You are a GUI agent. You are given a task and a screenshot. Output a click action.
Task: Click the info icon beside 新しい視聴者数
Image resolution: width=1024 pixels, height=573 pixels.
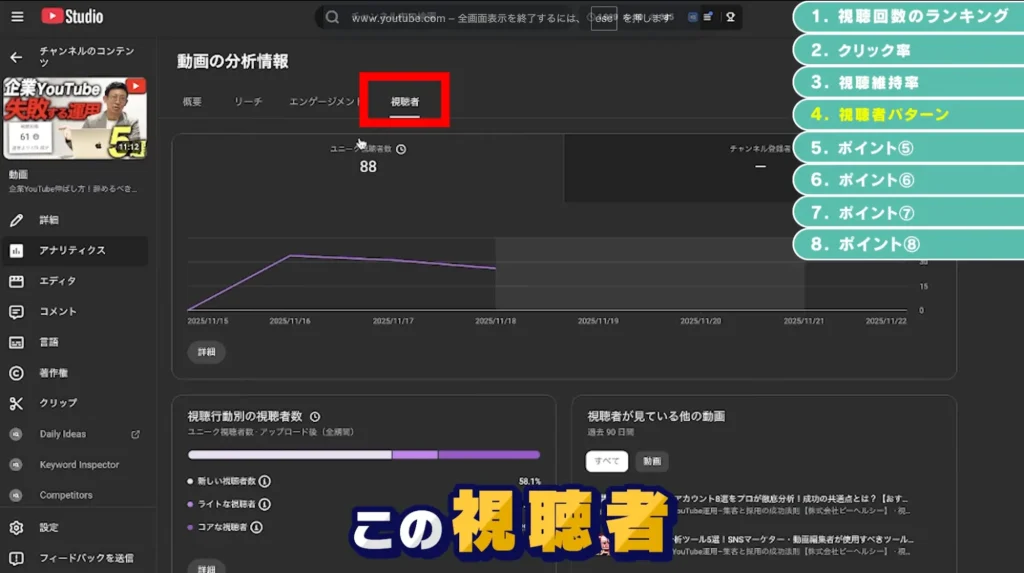[265, 481]
